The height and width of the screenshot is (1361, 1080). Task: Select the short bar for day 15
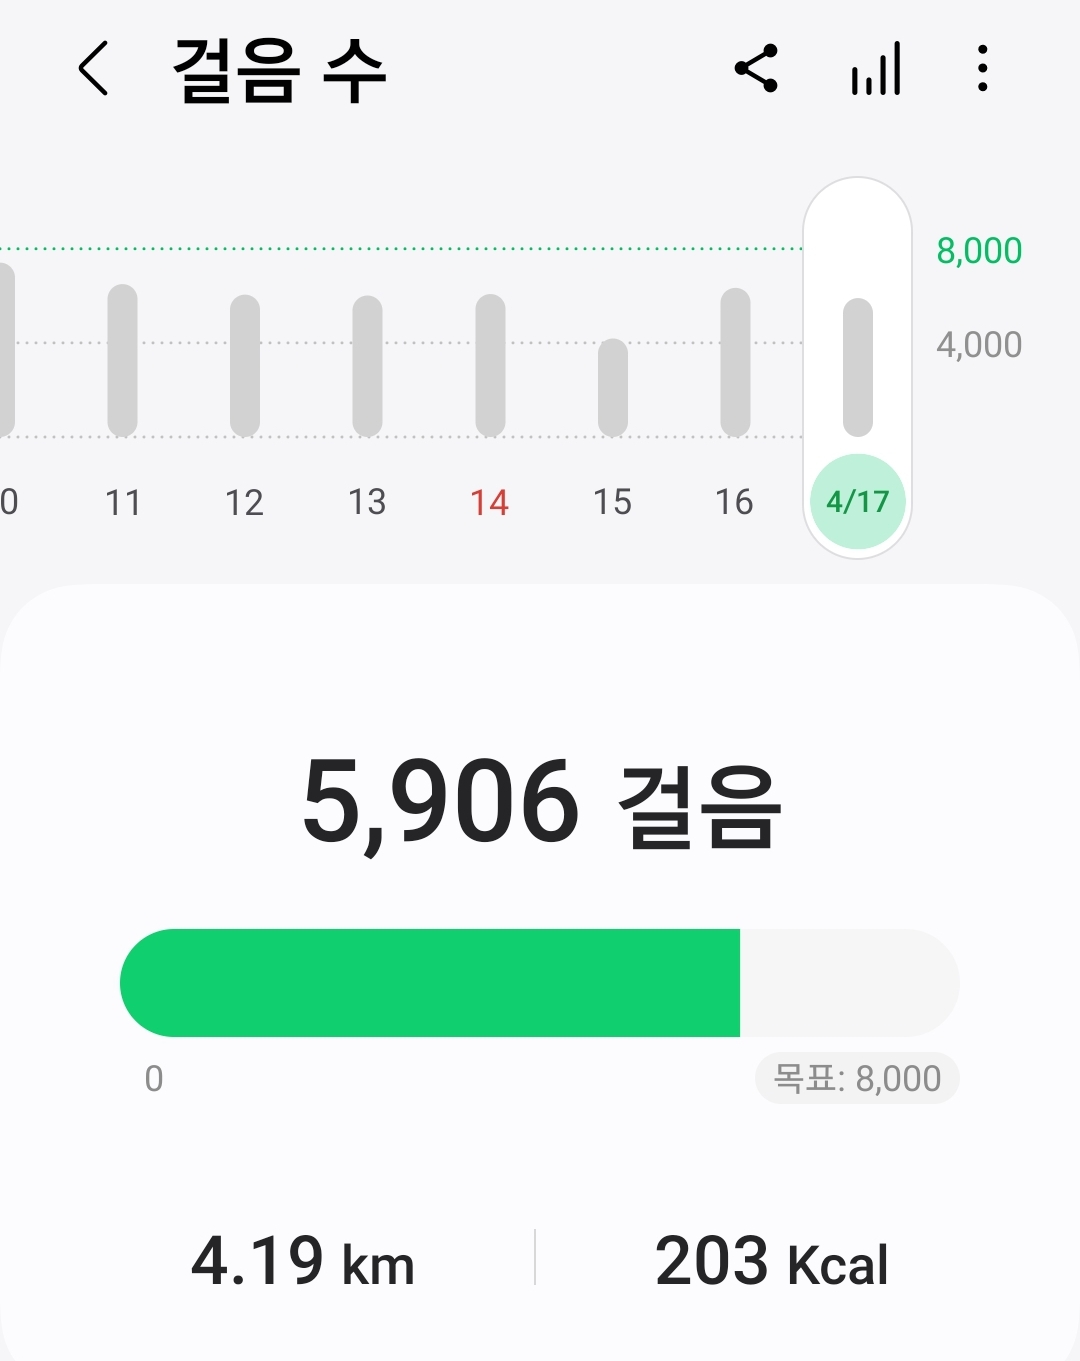[612, 388]
